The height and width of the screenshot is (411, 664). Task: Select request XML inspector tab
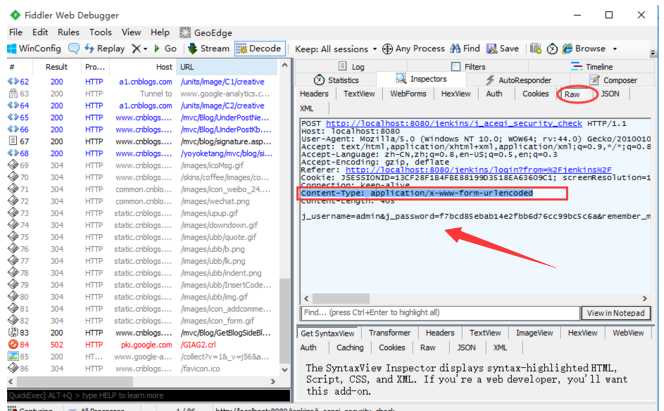click(307, 108)
